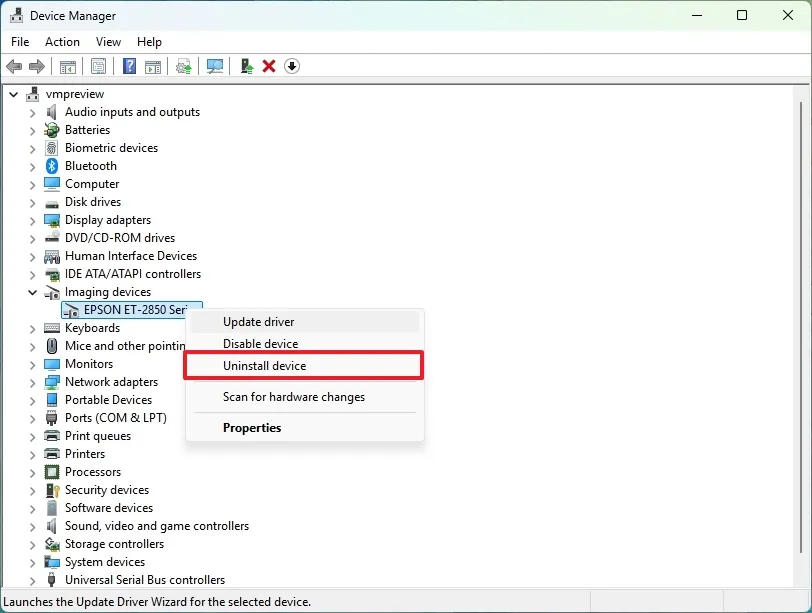Click Properties in the context menu
This screenshot has width=812, height=613.
[252, 428]
